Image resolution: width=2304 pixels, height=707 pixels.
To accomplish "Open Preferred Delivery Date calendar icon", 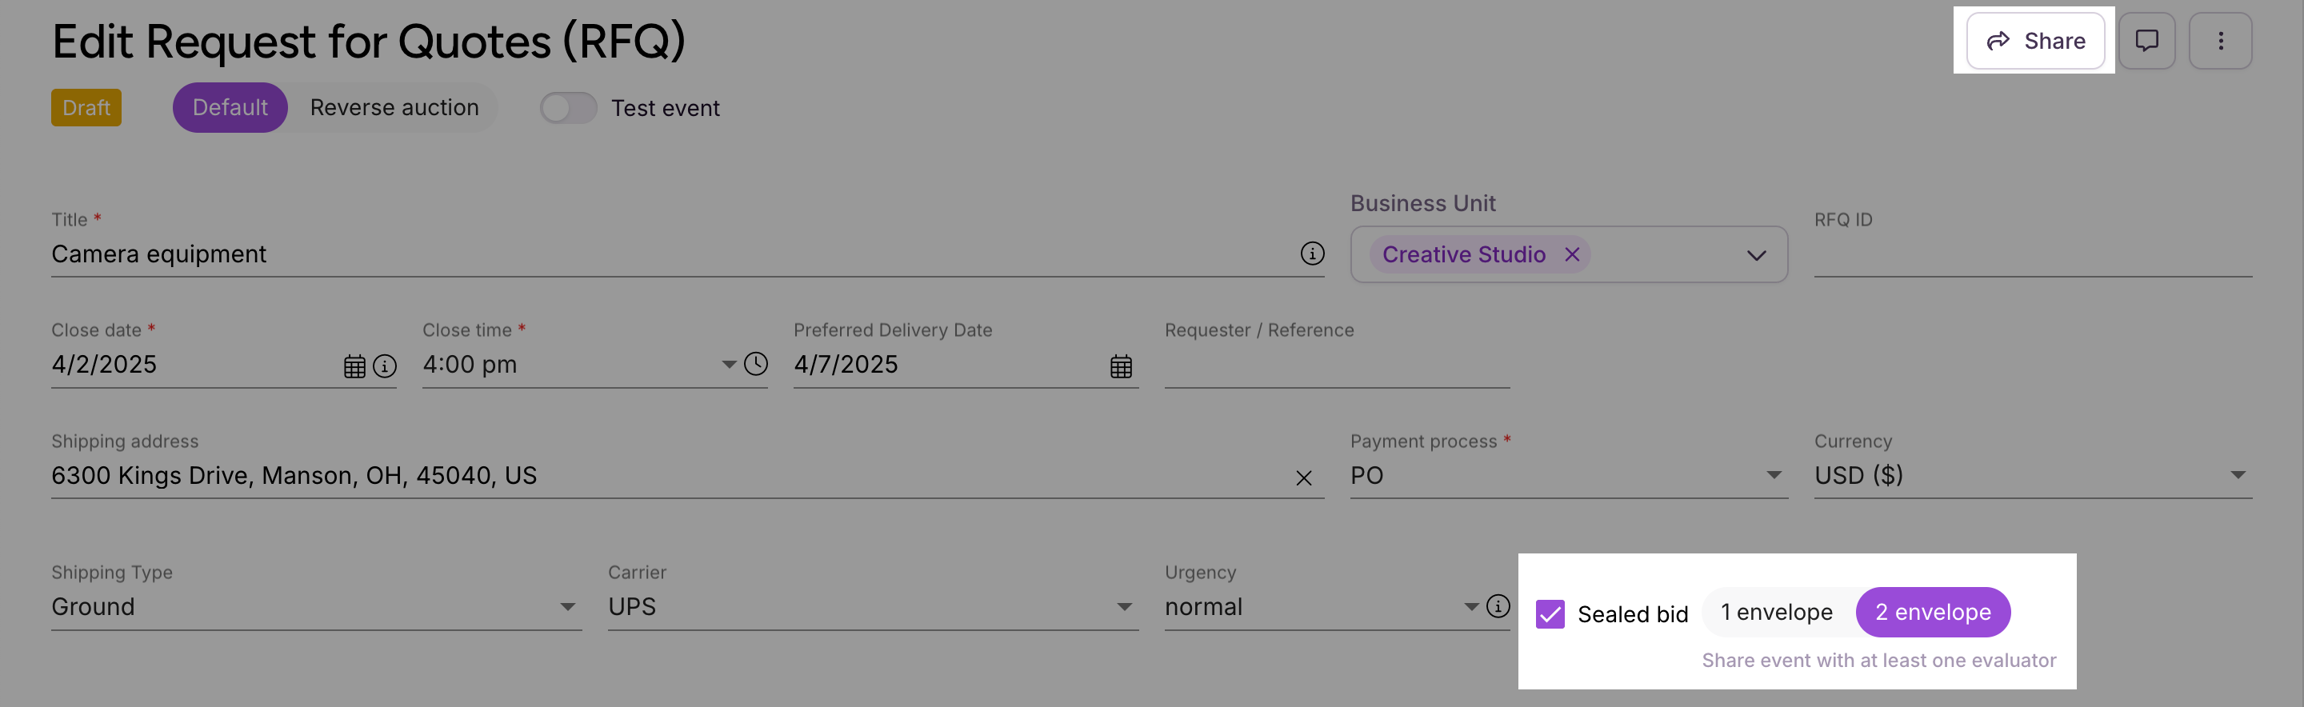I will pyautogui.click(x=1121, y=366).
